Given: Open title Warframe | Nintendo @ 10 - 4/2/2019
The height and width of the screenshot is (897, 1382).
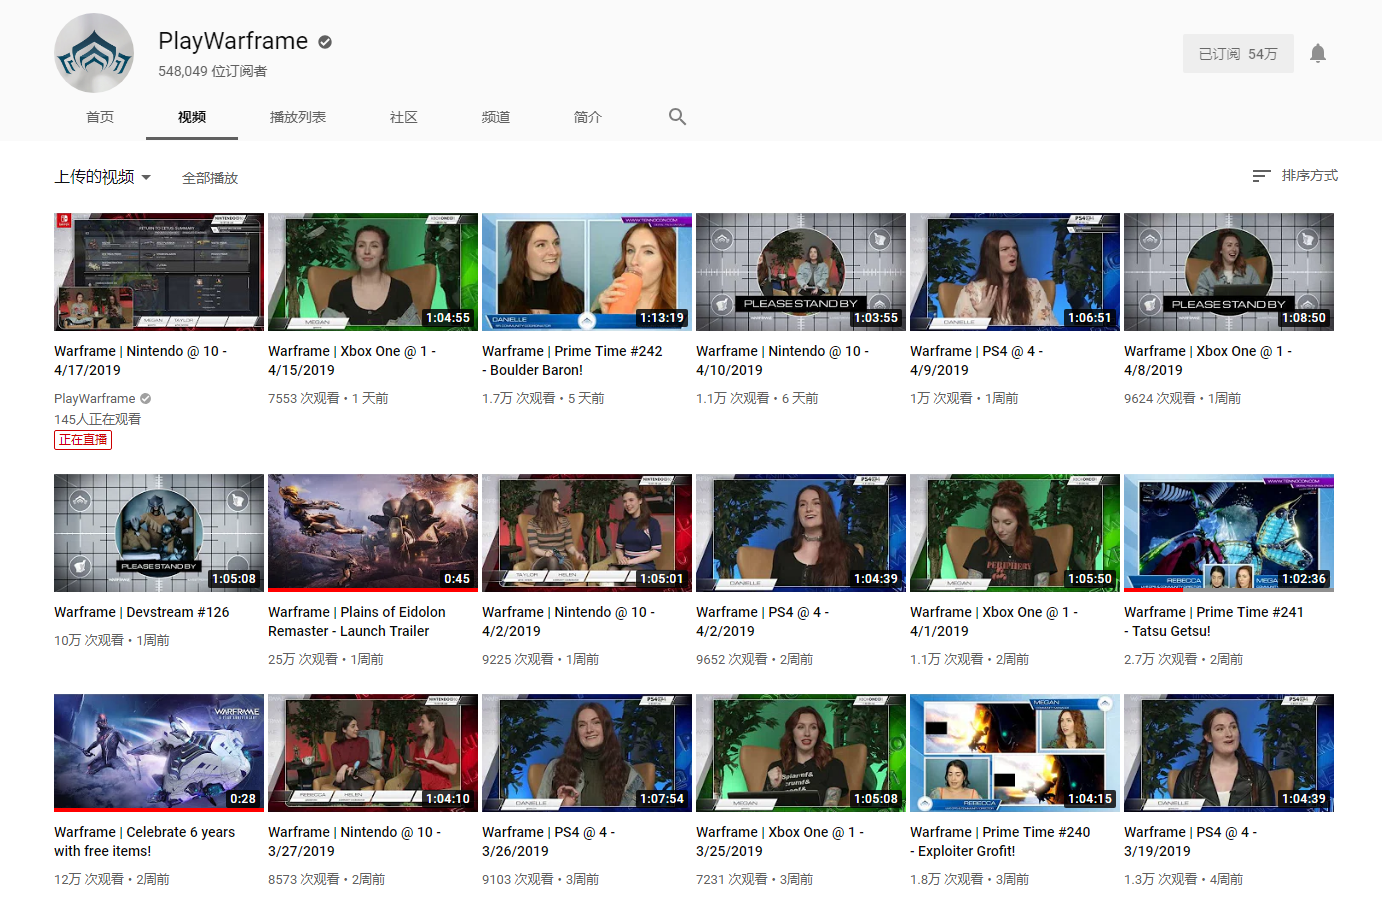Looking at the screenshot, I should click(x=569, y=622).
